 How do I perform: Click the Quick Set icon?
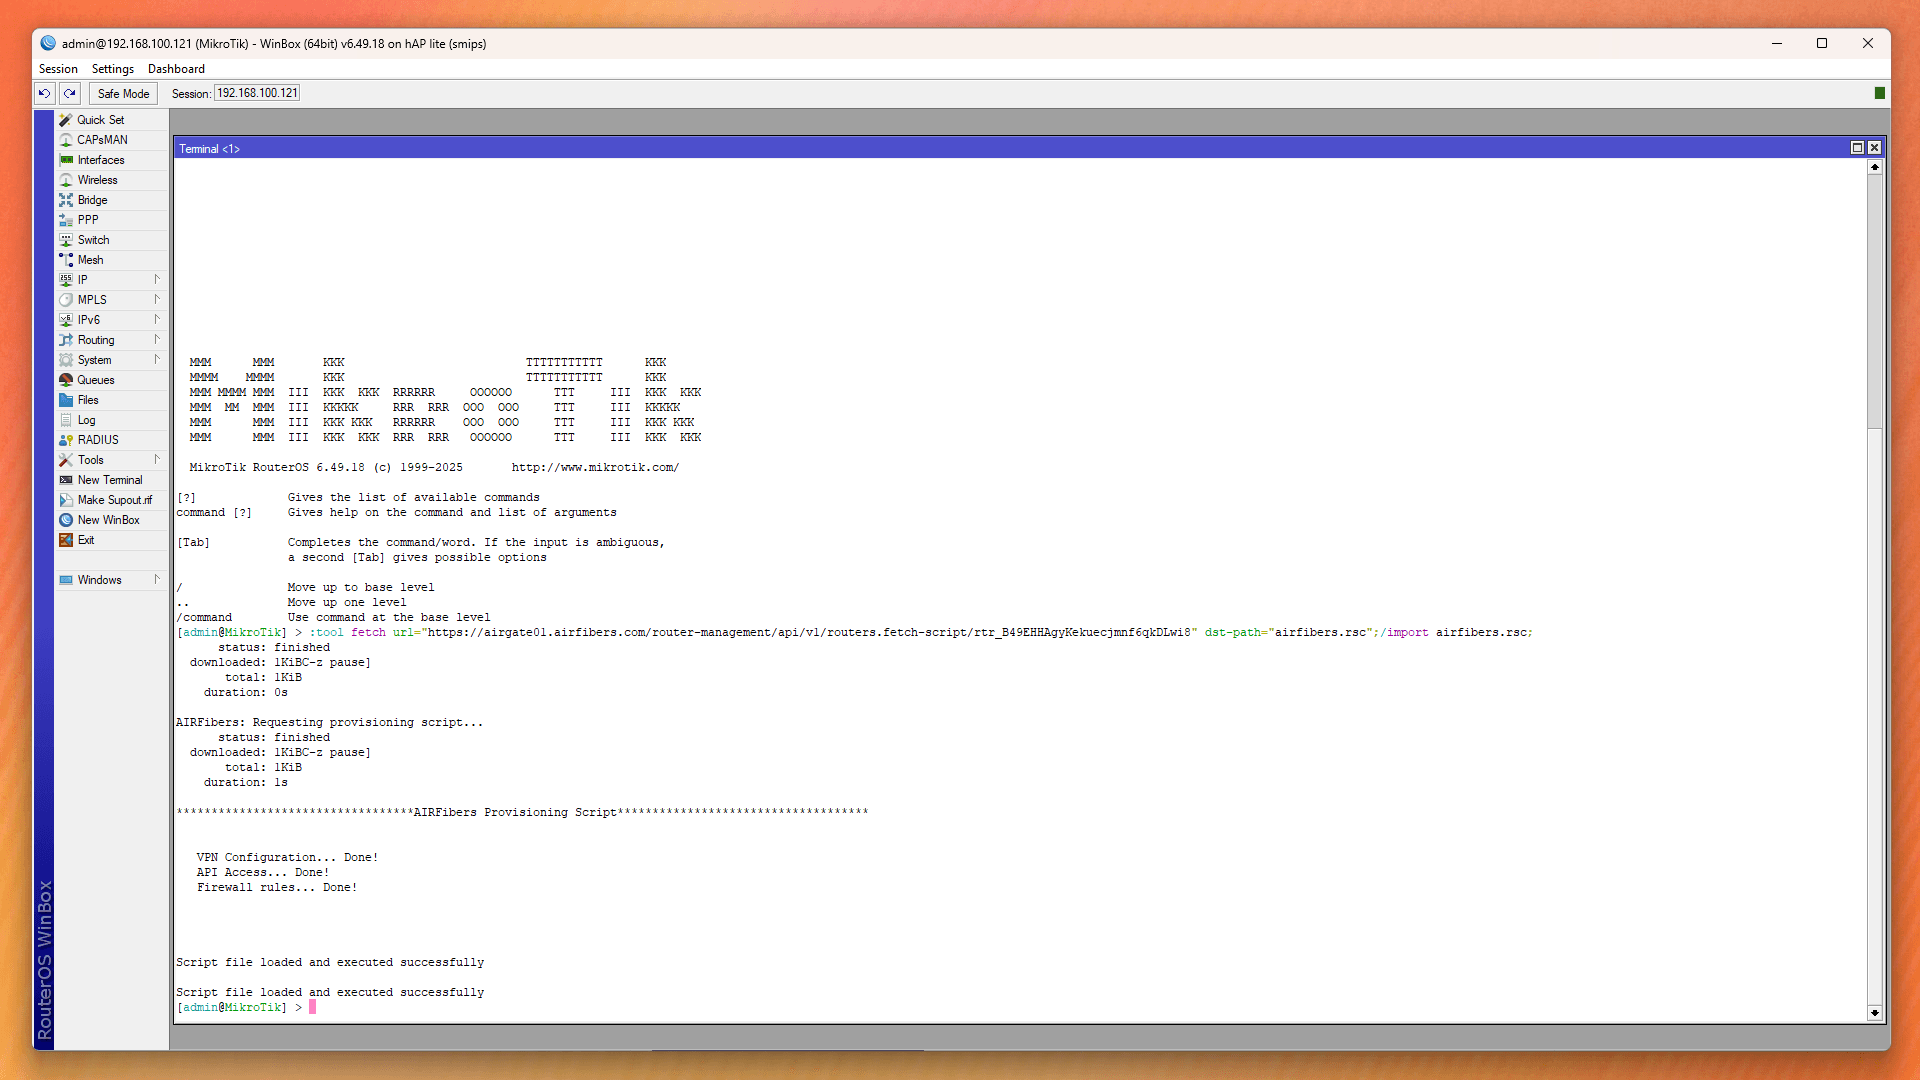(66, 120)
